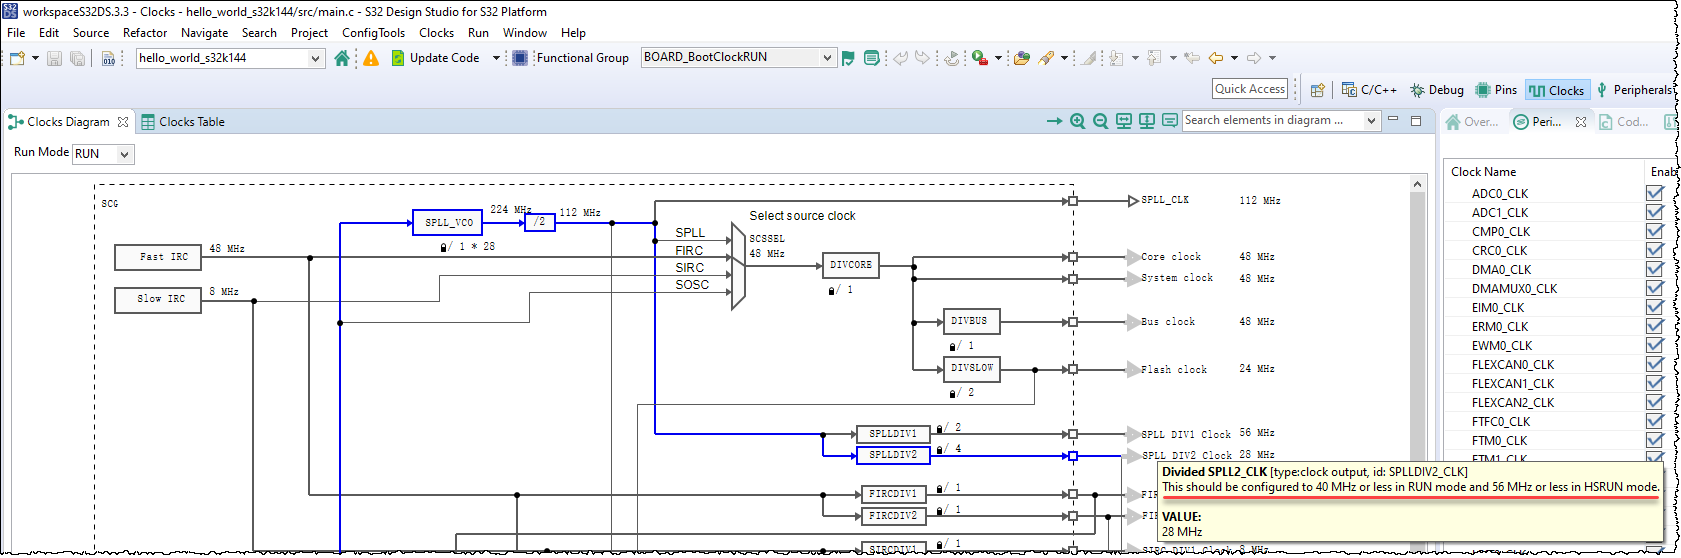Open the Pins perspective
This screenshot has width=1681, height=558.
pos(1496,90)
